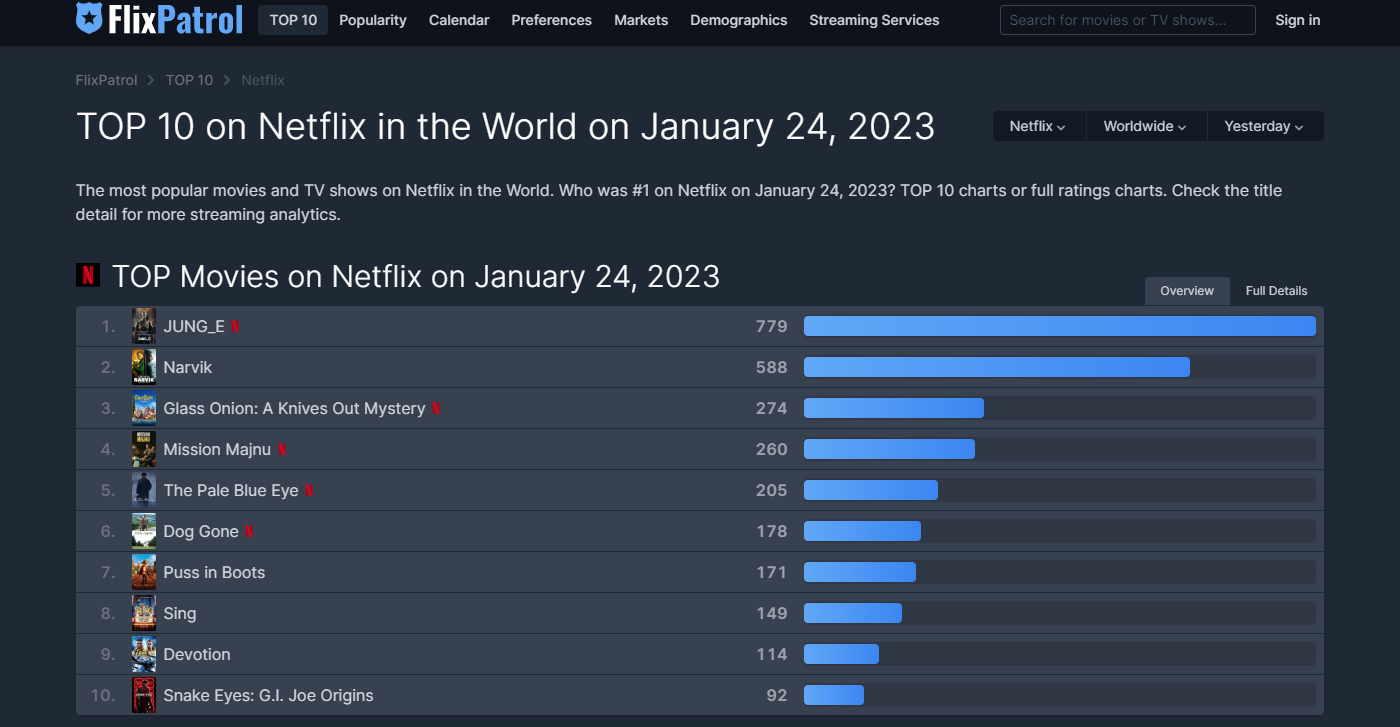Open the Mission Majnu poster thumbnail

click(x=144, y=449)
